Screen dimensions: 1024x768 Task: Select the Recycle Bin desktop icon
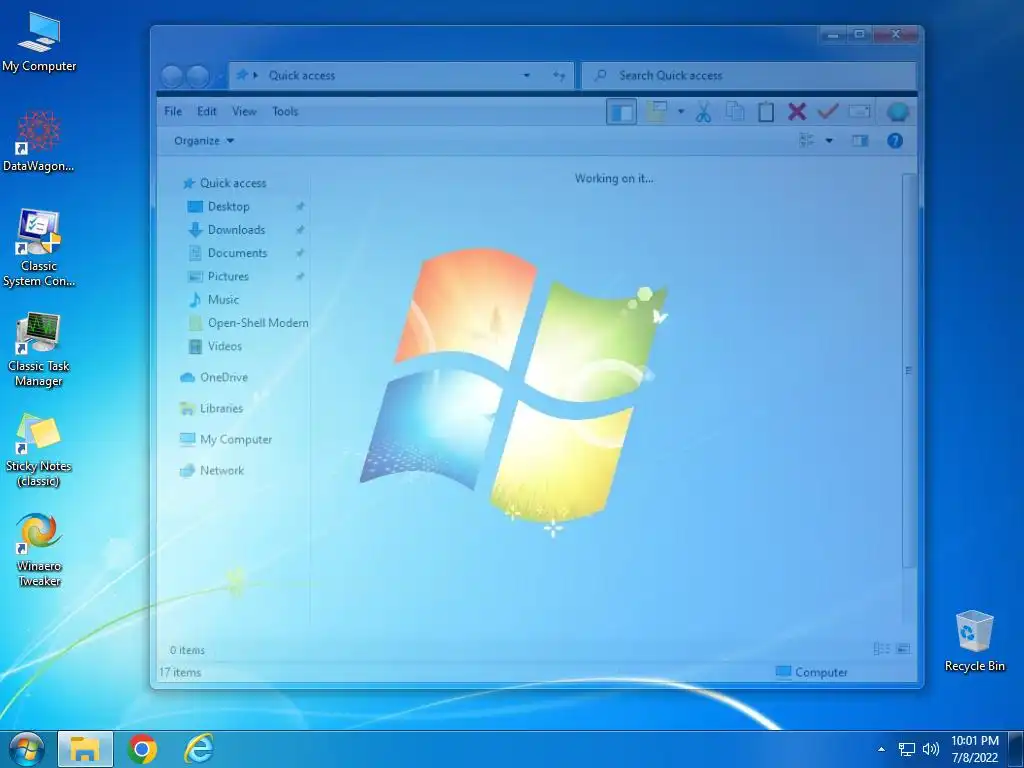pos(974,641)
